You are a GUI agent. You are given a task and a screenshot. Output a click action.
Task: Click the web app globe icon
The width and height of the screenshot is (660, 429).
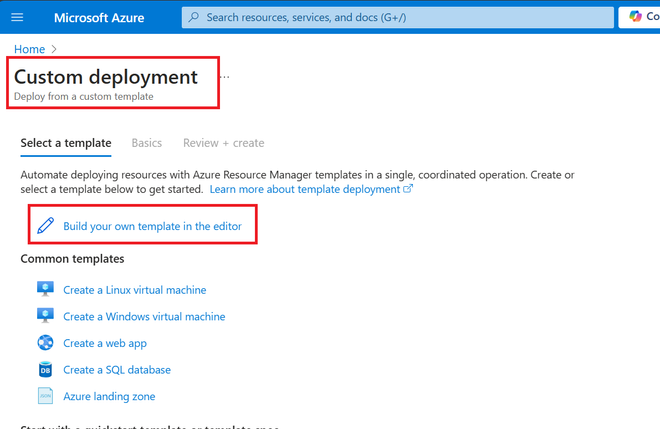45,343
